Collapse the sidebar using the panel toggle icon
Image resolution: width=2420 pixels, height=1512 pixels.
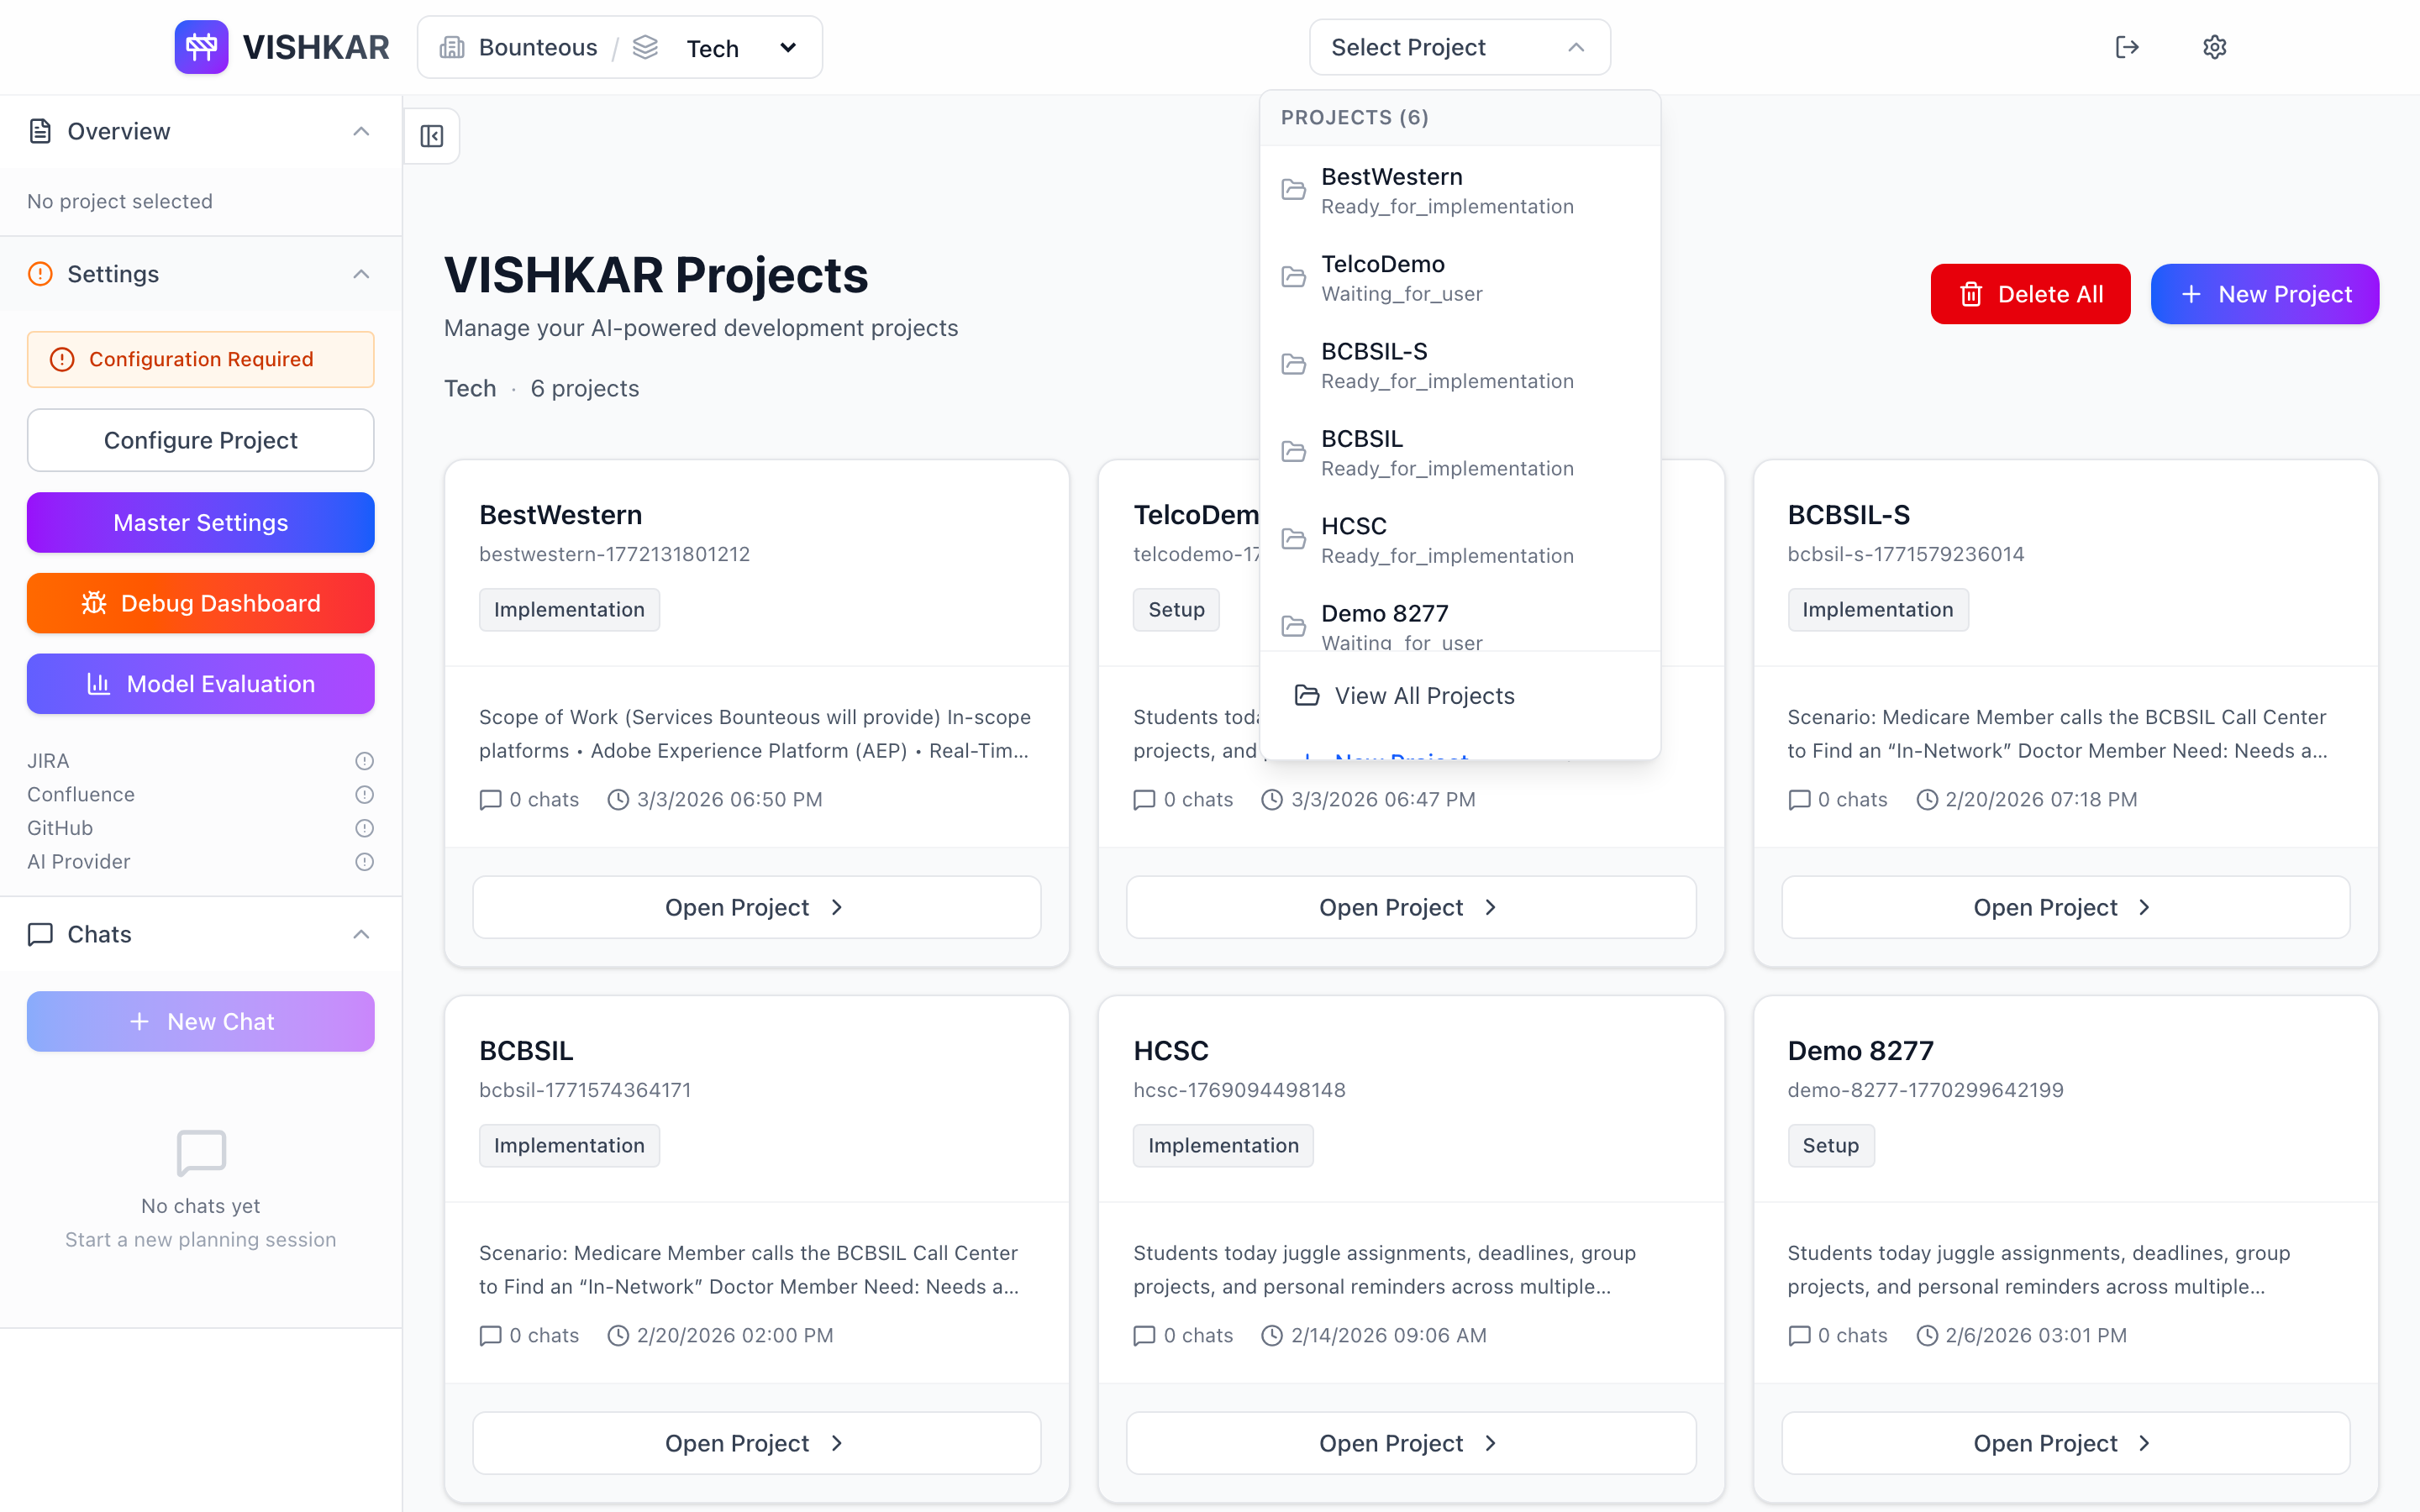[x=431, y=135]
